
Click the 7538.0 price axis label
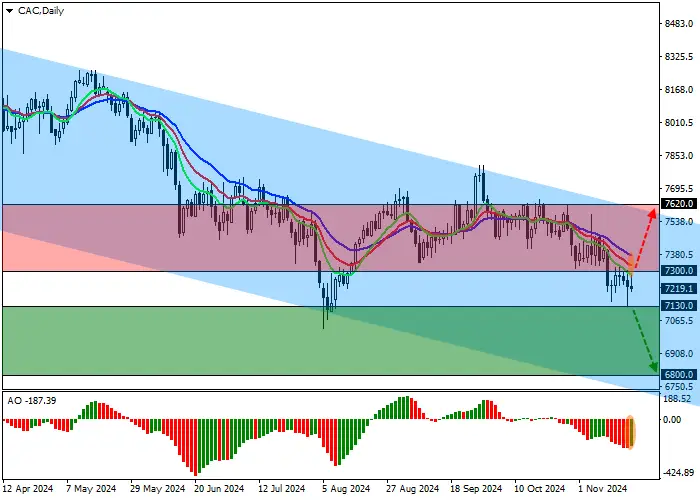click(x=679, y=221)
